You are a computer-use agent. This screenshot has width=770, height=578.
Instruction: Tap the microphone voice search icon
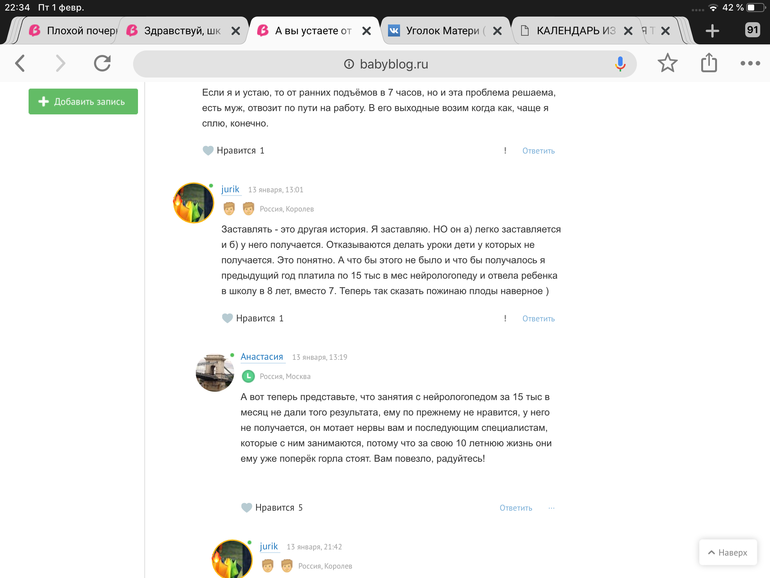(620, 64)
